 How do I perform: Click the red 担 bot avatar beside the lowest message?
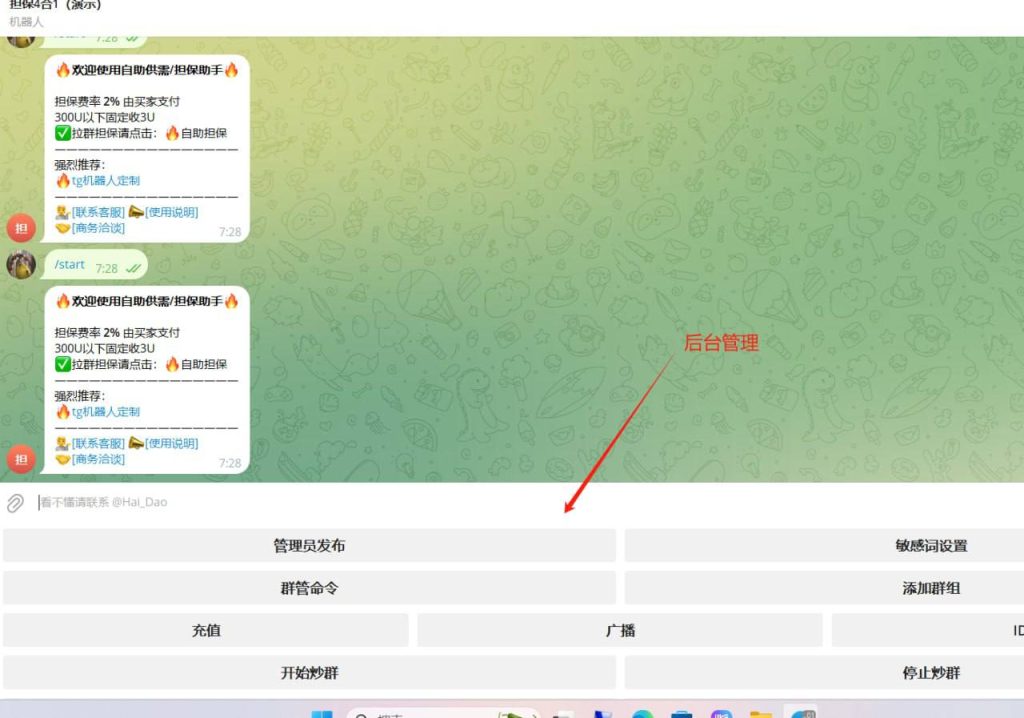pos(21,459)
